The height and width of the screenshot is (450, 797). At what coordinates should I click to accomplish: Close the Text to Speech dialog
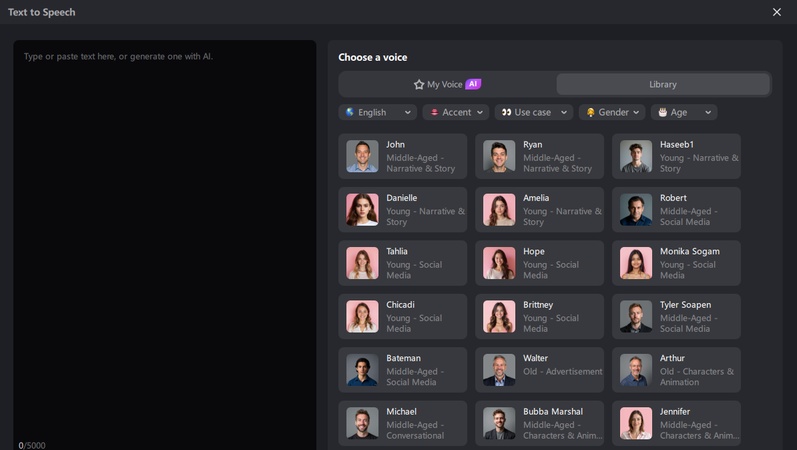(x=777, y=12)
